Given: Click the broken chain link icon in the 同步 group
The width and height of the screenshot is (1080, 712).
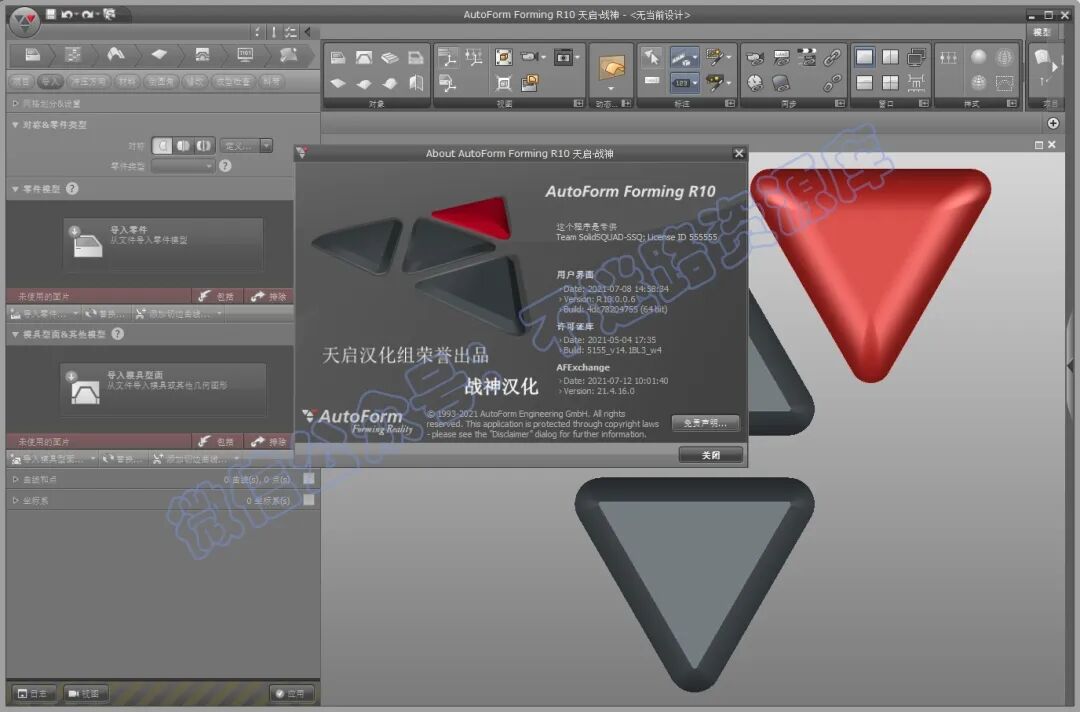Looking at the screenshot, I should [x=832, y=83].
